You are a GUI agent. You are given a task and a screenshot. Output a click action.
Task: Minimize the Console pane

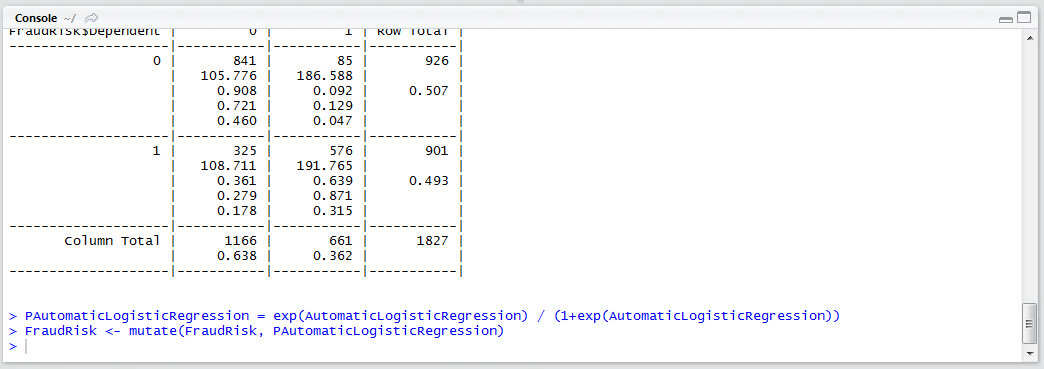point(1006,19)
